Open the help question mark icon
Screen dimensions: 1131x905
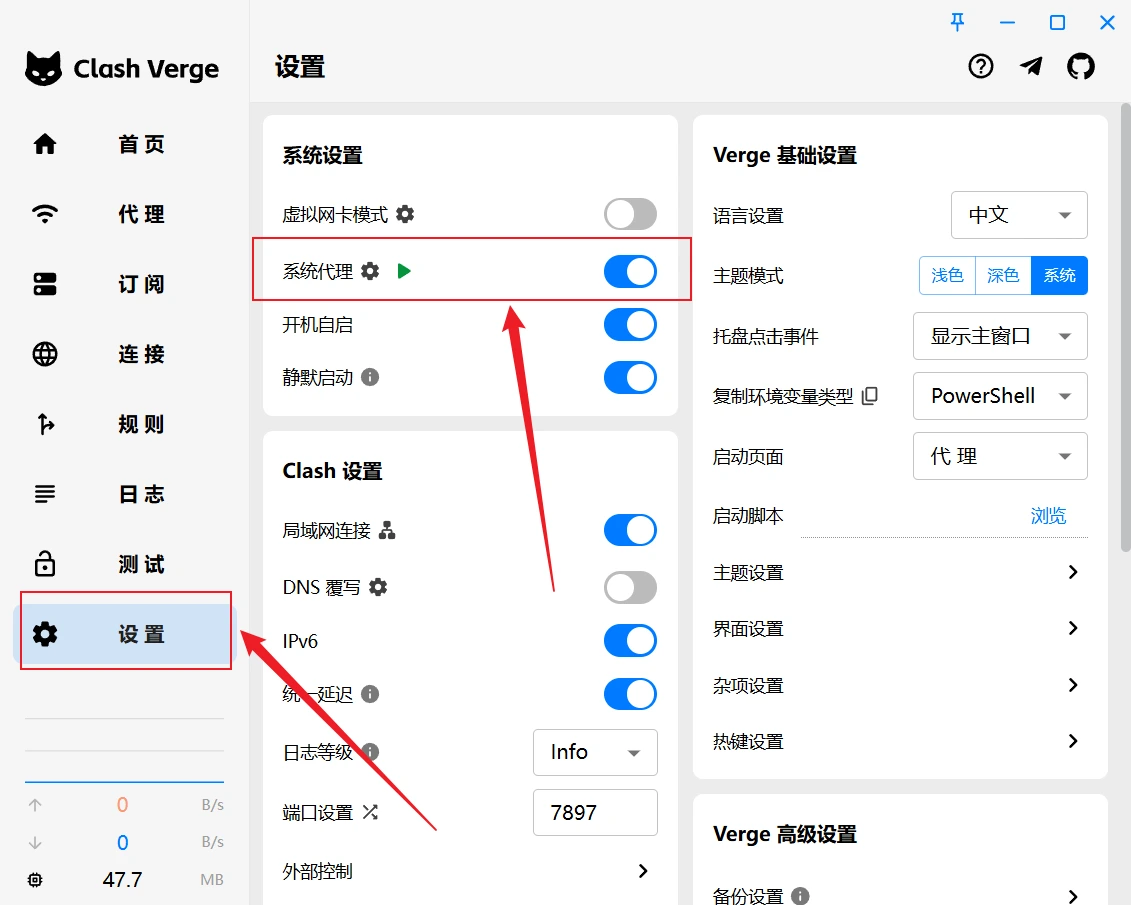(x=980, y=66)
